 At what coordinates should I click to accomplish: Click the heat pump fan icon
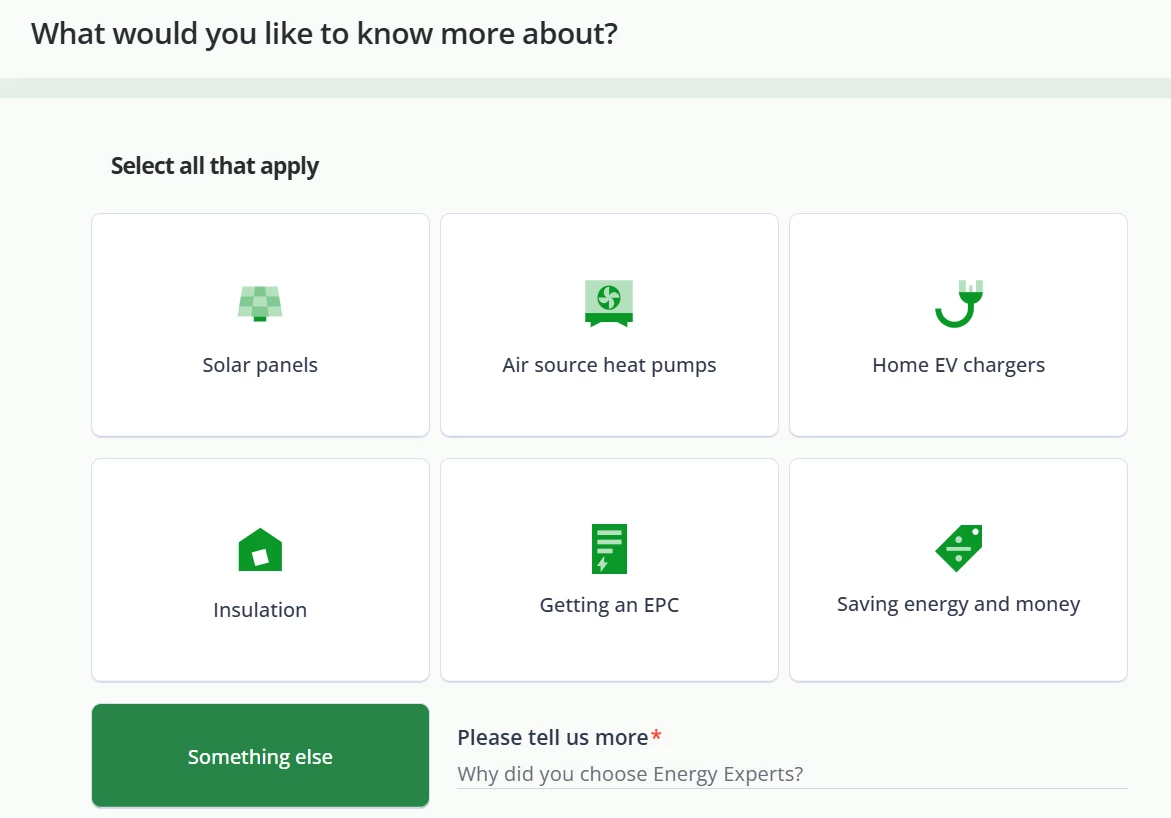(x=609, y=302)
